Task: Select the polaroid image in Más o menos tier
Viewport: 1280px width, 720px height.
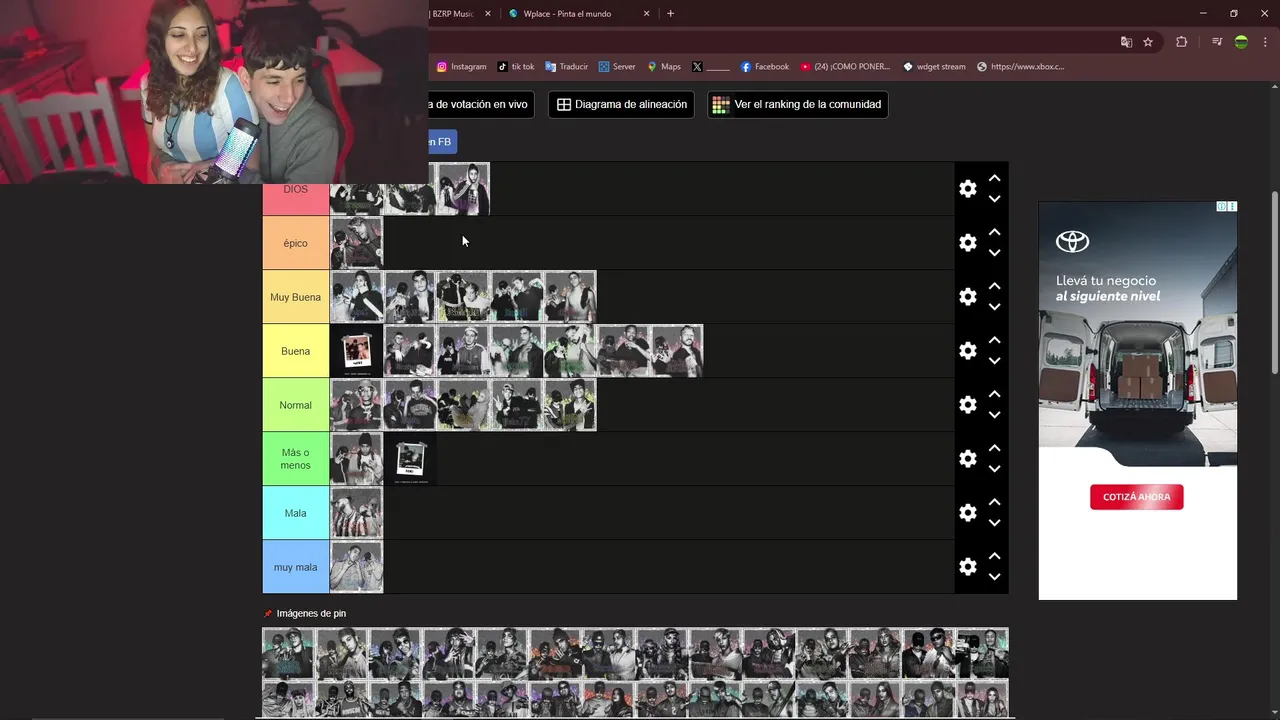Action: [x=410, y=459]
